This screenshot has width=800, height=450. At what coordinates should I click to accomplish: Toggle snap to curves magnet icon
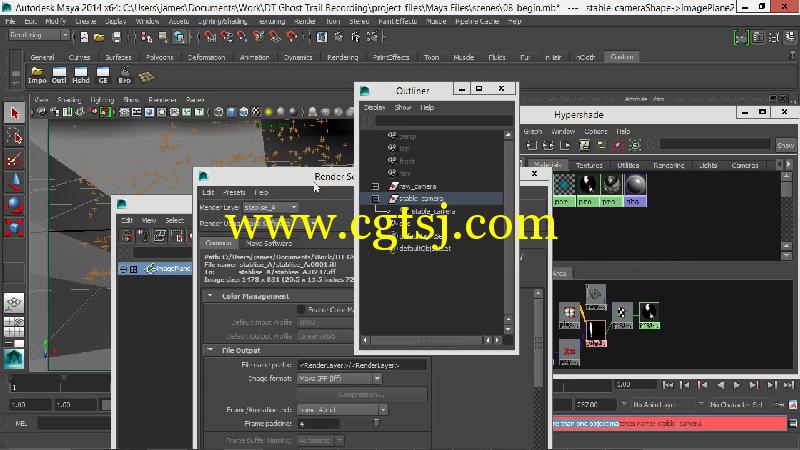click(227, 37)
